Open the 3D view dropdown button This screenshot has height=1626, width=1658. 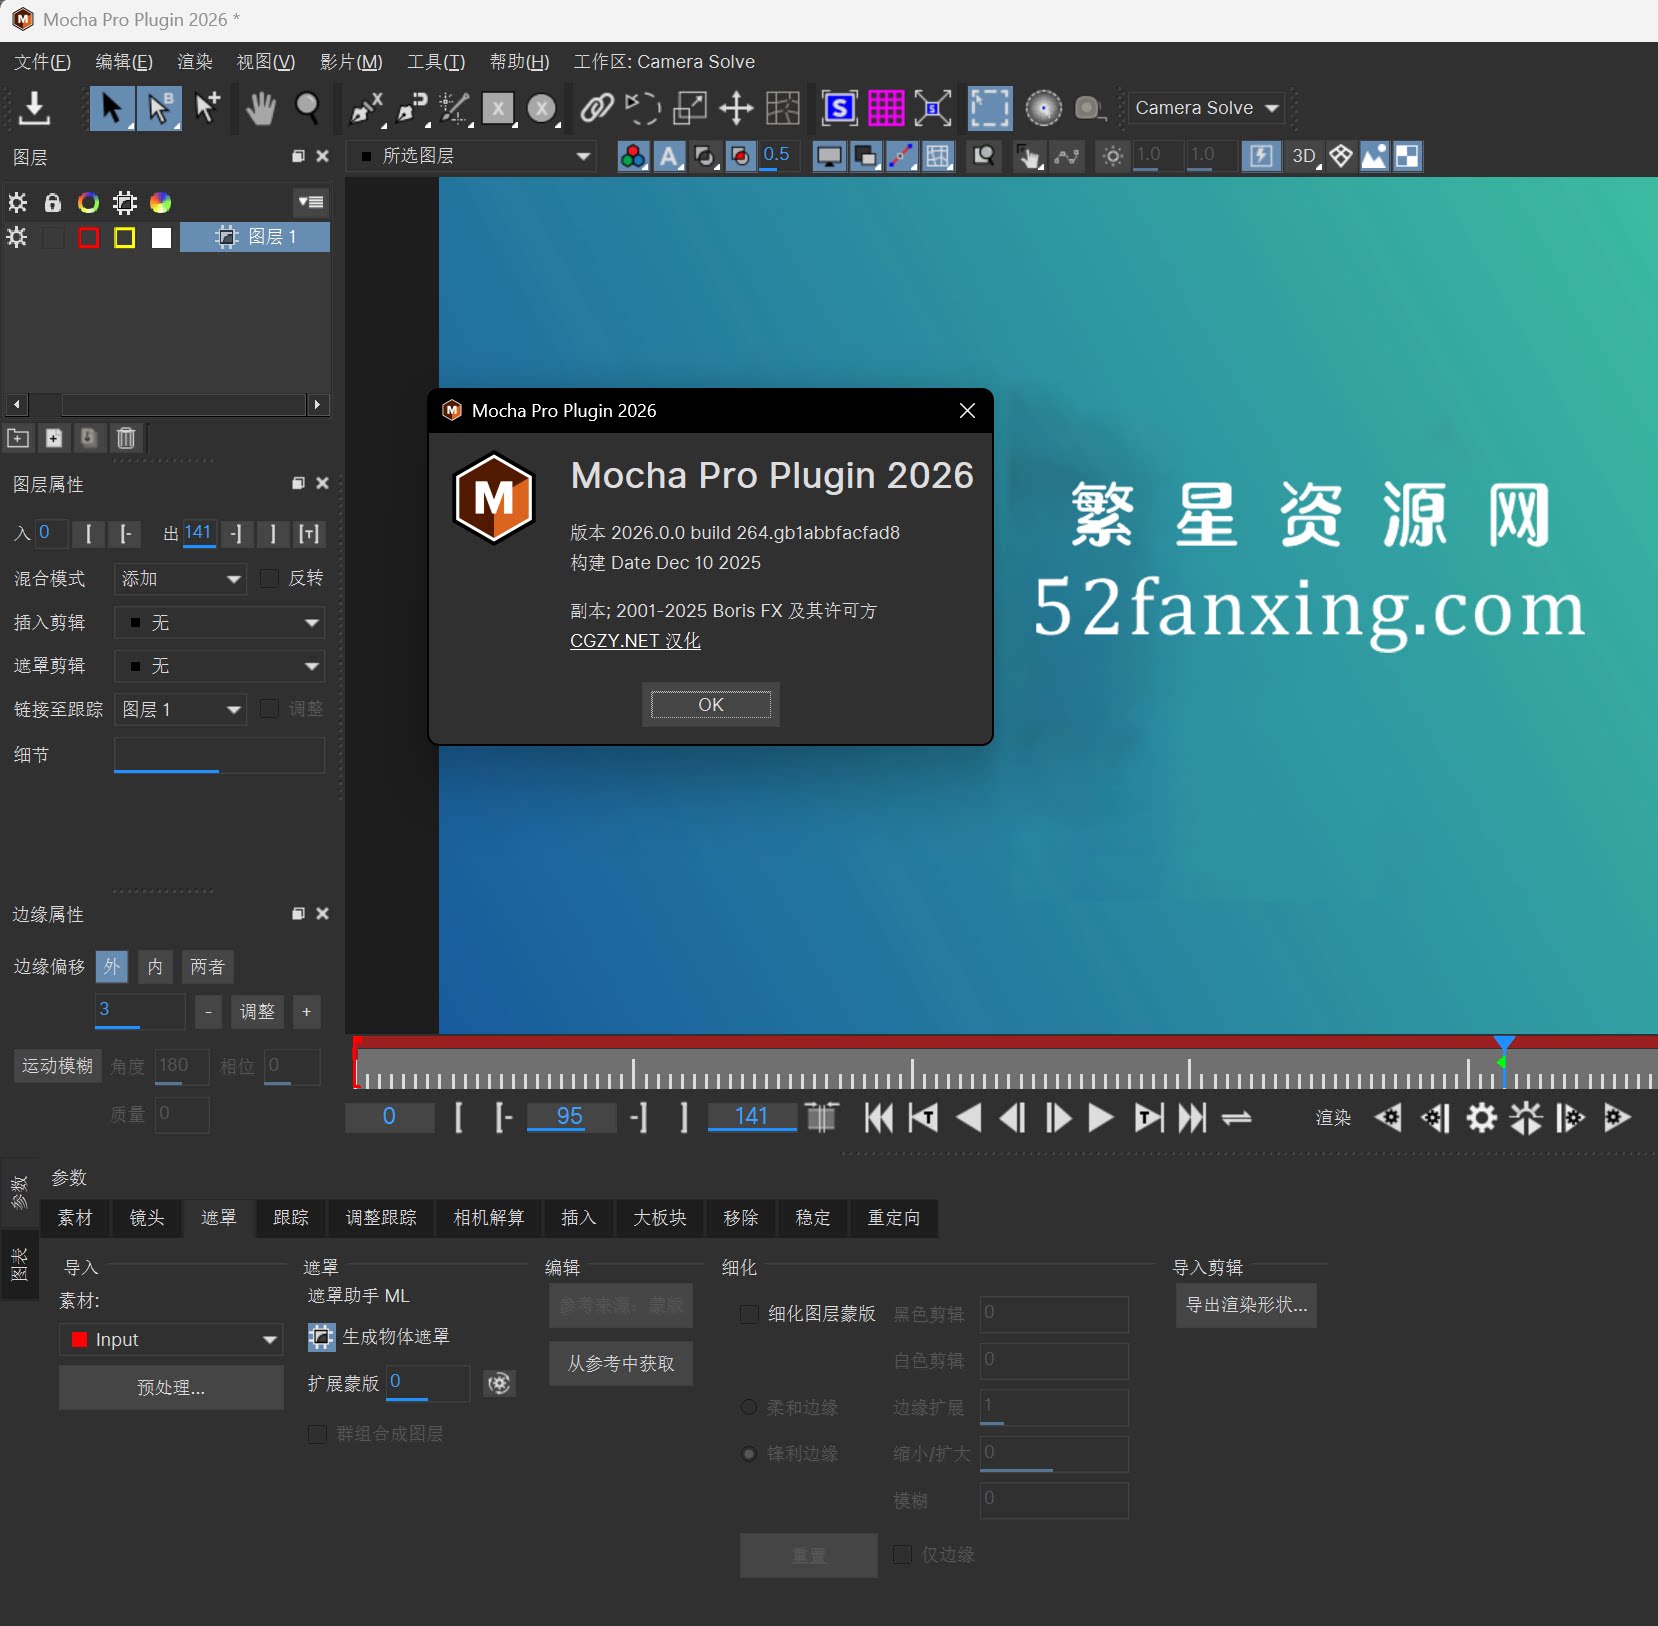pyautogui.click(x=1305, y=156)
